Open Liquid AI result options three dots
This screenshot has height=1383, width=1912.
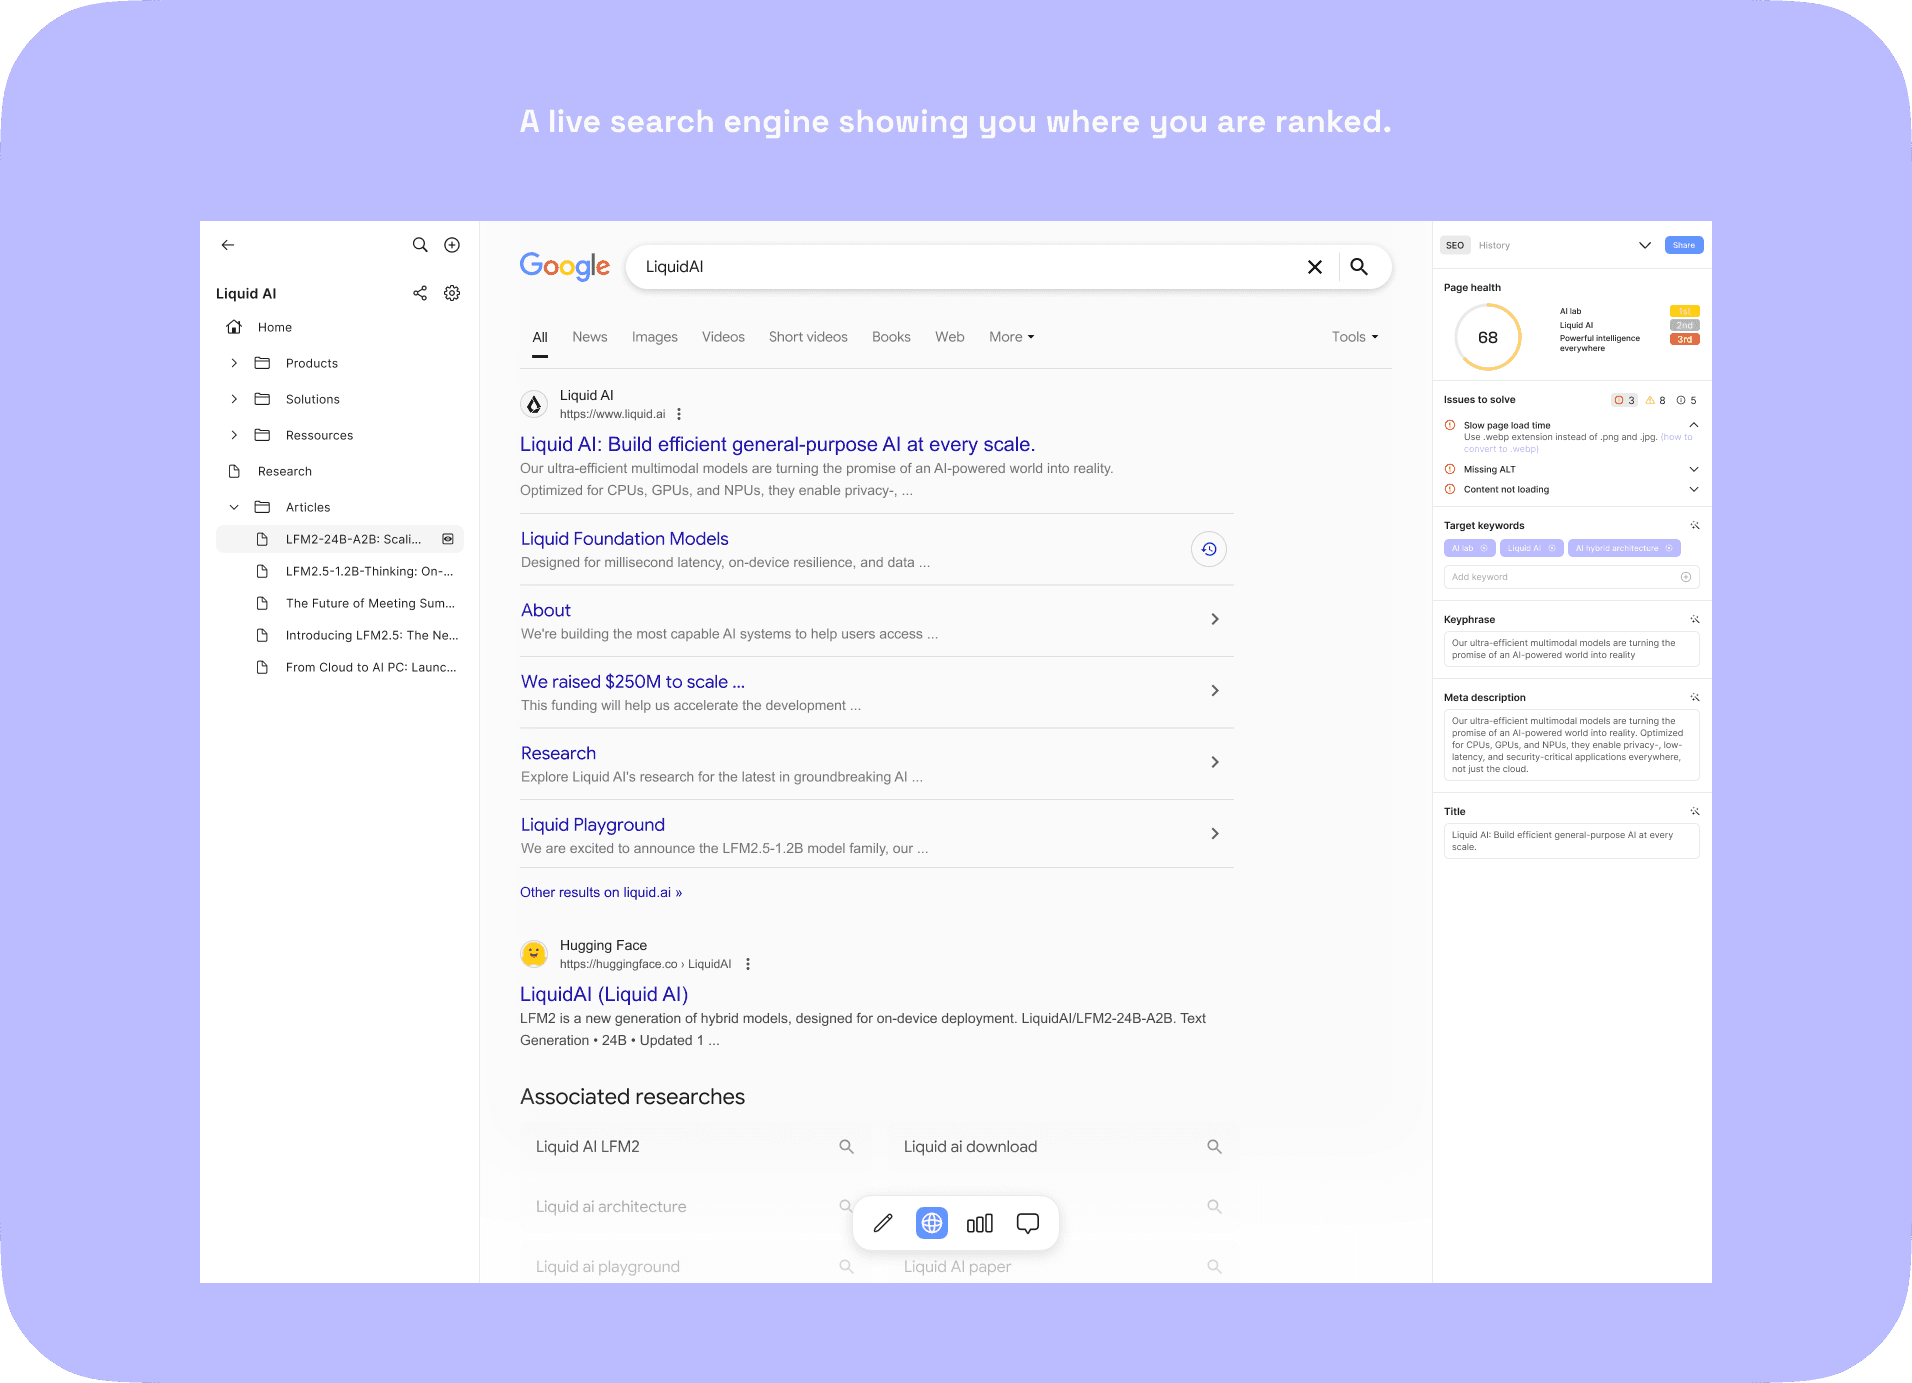(x=679, y=414)
